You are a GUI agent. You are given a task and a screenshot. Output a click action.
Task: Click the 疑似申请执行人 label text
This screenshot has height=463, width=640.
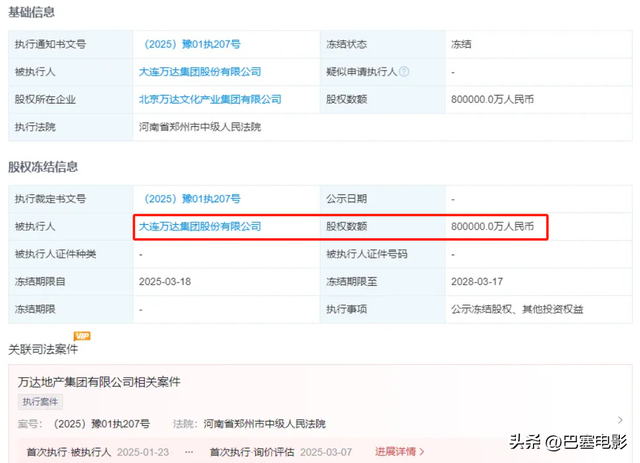click(x=361, y=72)
